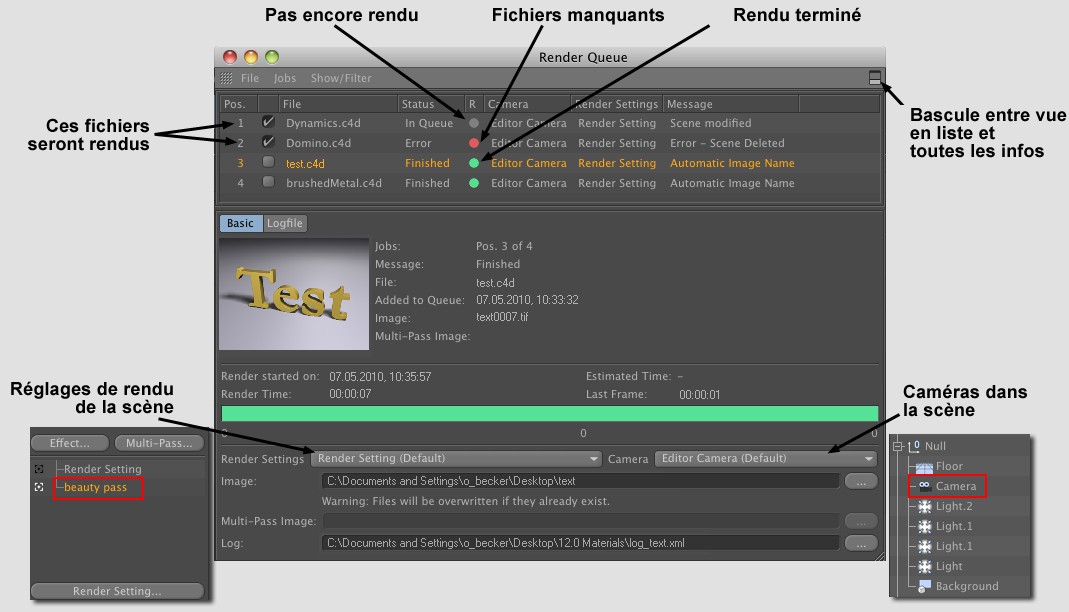This screenshot has height=612, width=1069.
Task: Click the grip handle icon left of File menu
Action: (x=227, y=78)
